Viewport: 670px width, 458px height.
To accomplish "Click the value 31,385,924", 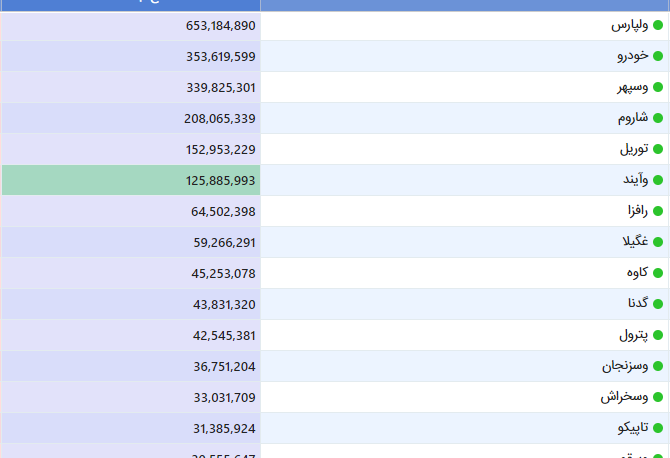I will click(224, 429).
